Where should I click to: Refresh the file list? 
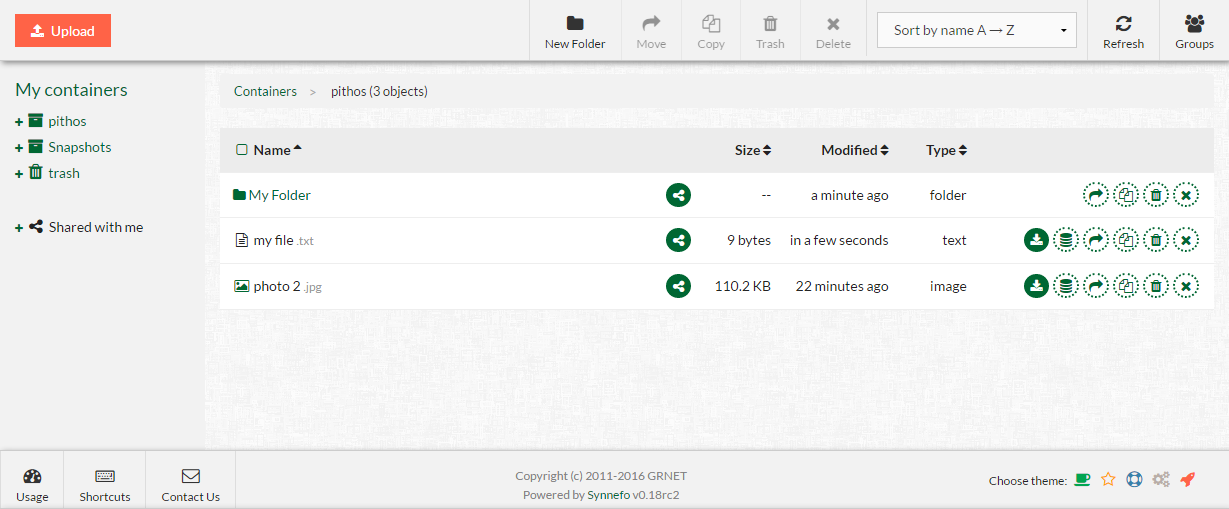[x=1123, y=31]
